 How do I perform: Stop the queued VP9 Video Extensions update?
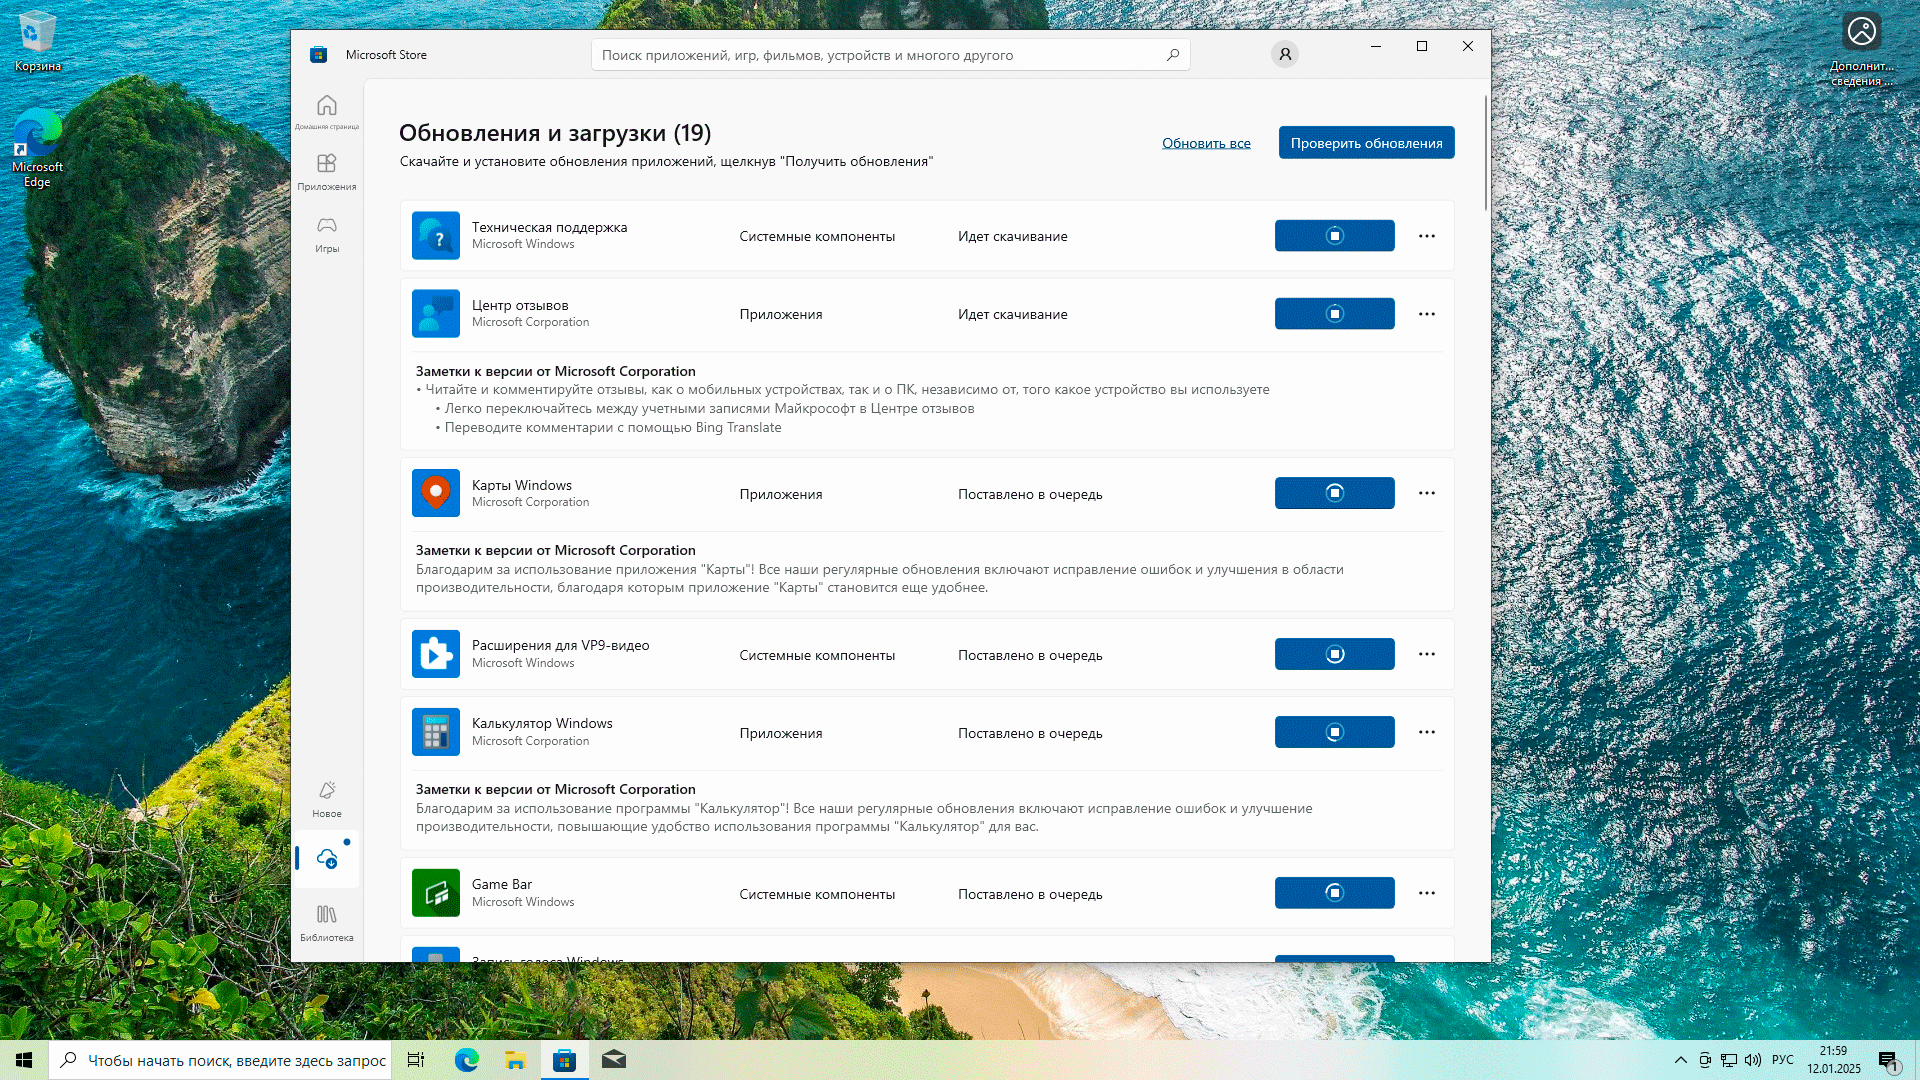point(1334,654)
